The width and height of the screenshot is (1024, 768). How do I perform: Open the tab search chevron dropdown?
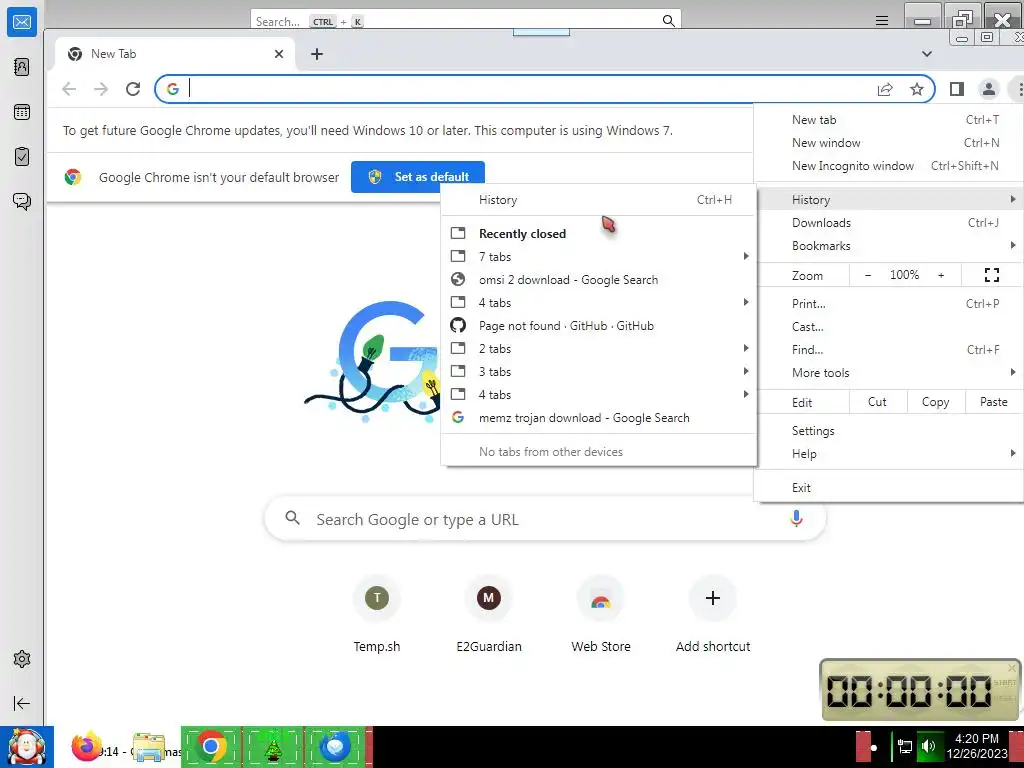[927, 54]
